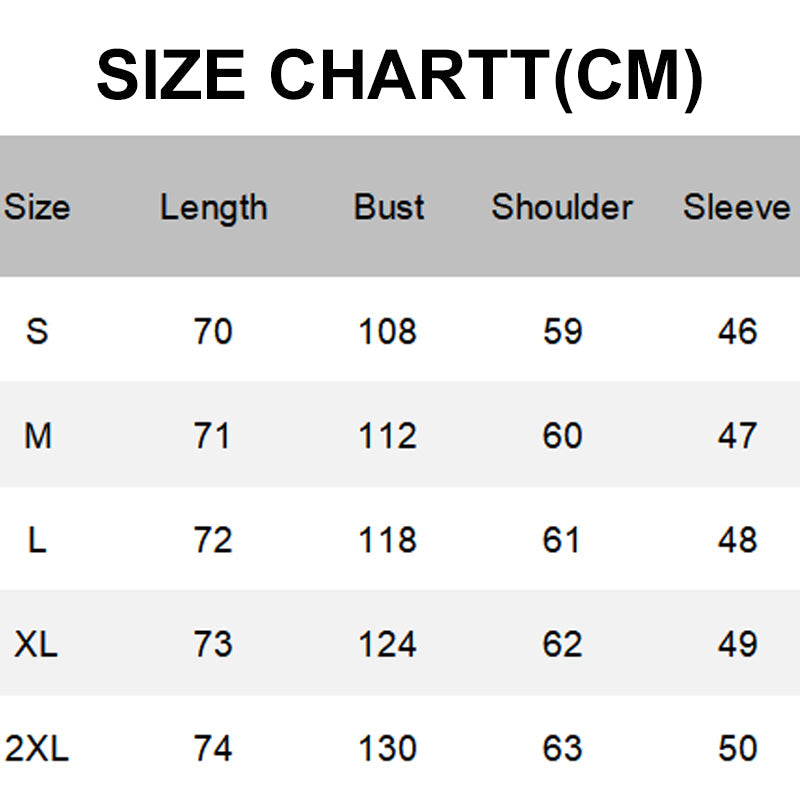Select the S size row label

tap(37, 331)
